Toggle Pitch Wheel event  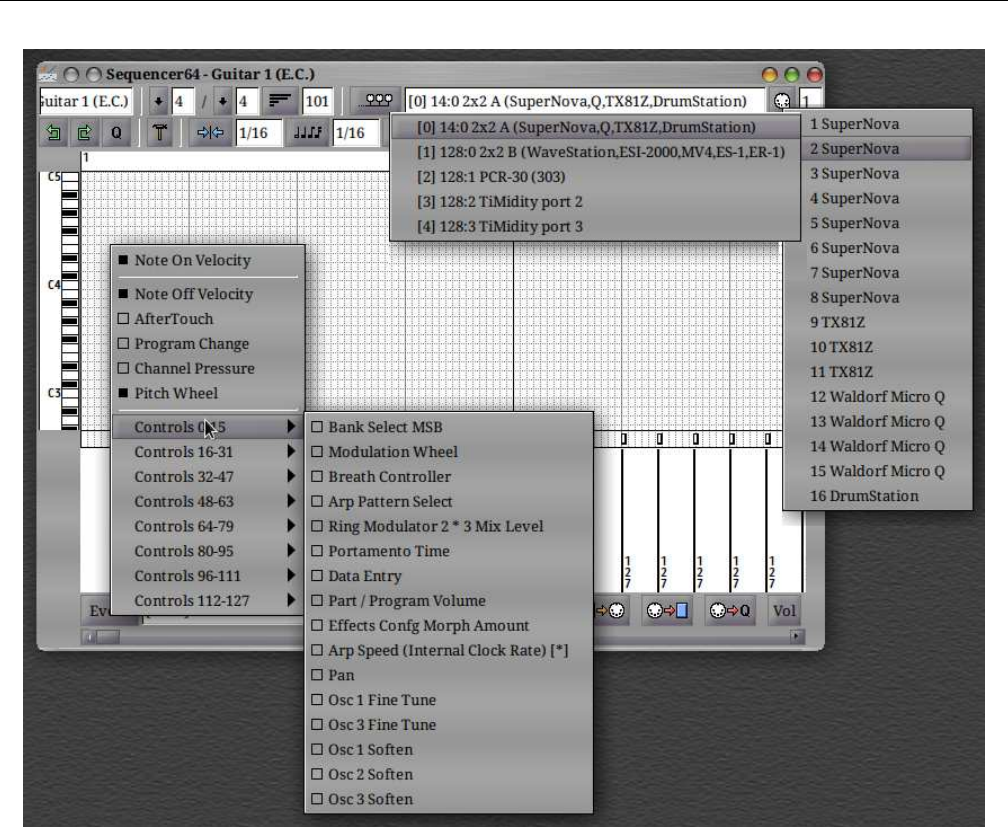(x=208, y=393)
